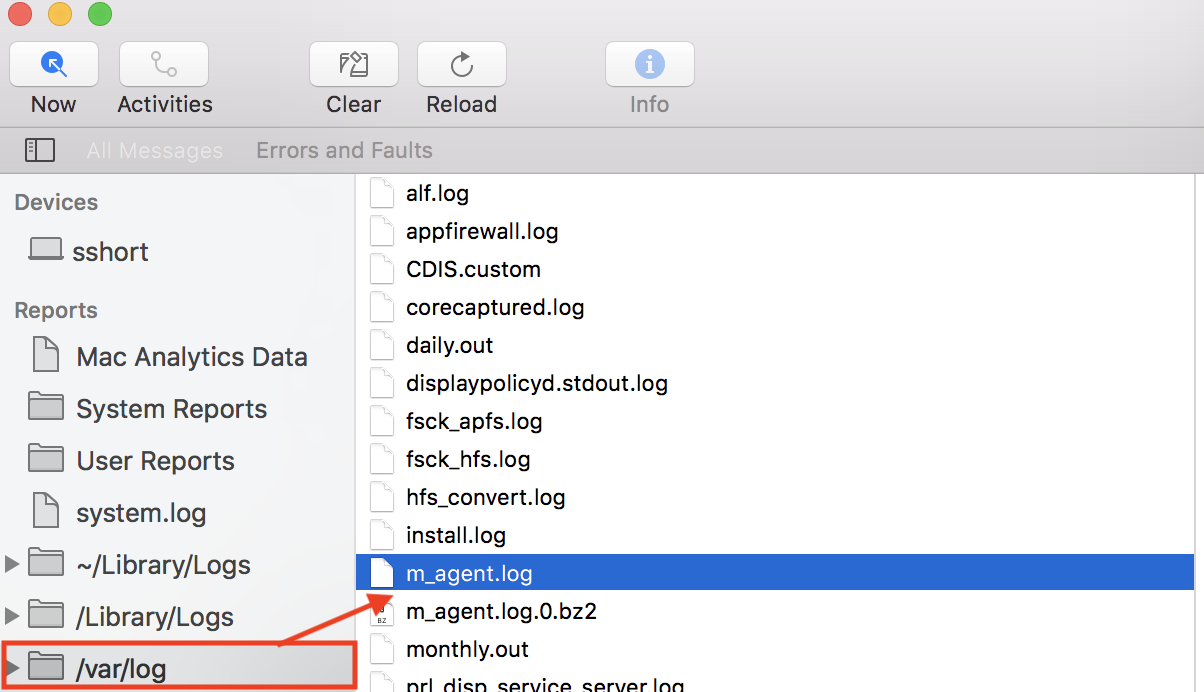Click the Clear toolbar icon
This screenshot has height=692, width=1204.
(354, 64)
